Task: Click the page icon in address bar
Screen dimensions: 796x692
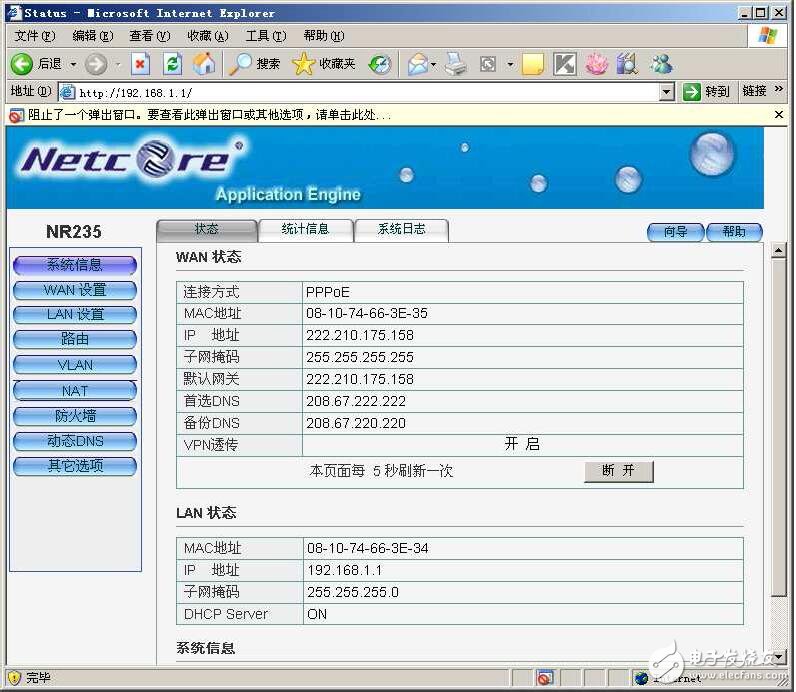Action: [67, 92]
